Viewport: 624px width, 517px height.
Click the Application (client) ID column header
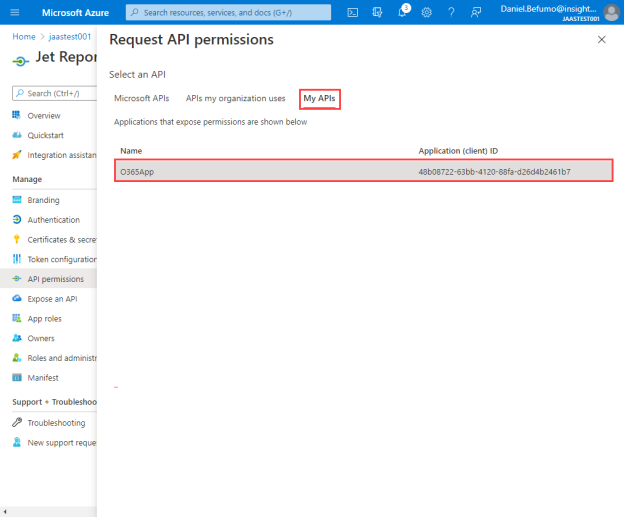(x=458, y=151)
